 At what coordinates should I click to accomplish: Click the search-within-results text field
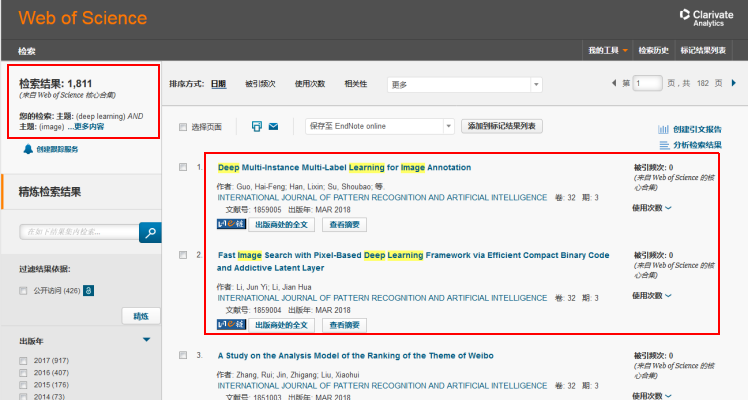[x=80, y=232]
